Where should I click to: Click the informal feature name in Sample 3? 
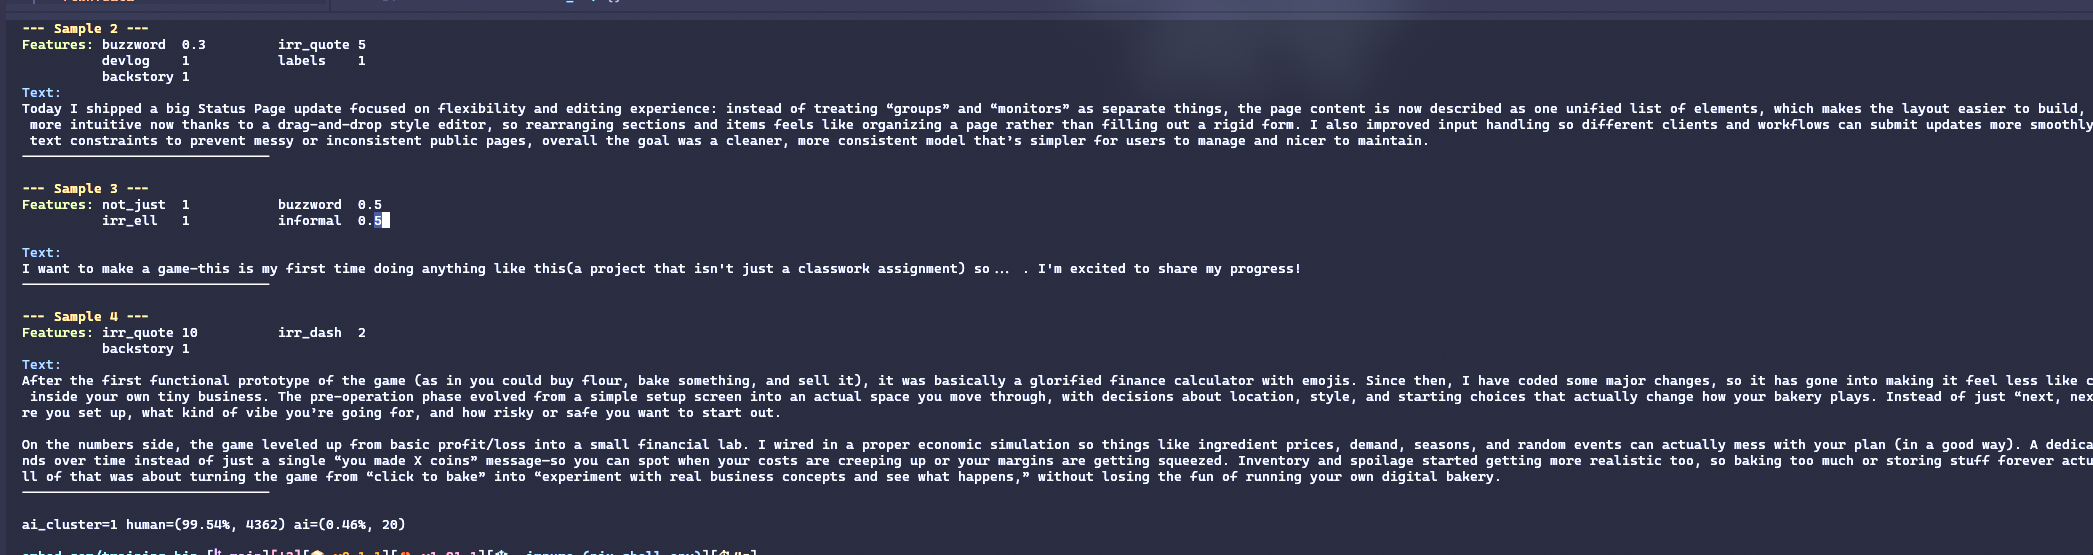coord(309,221)
